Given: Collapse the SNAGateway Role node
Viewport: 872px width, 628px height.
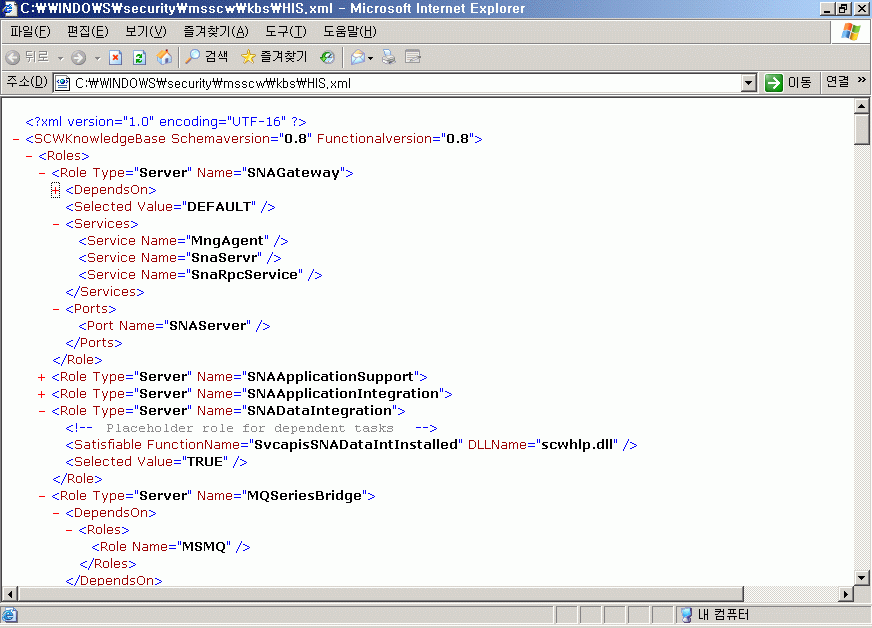Looking at the screenshot, I should click(x=42, y=173).
